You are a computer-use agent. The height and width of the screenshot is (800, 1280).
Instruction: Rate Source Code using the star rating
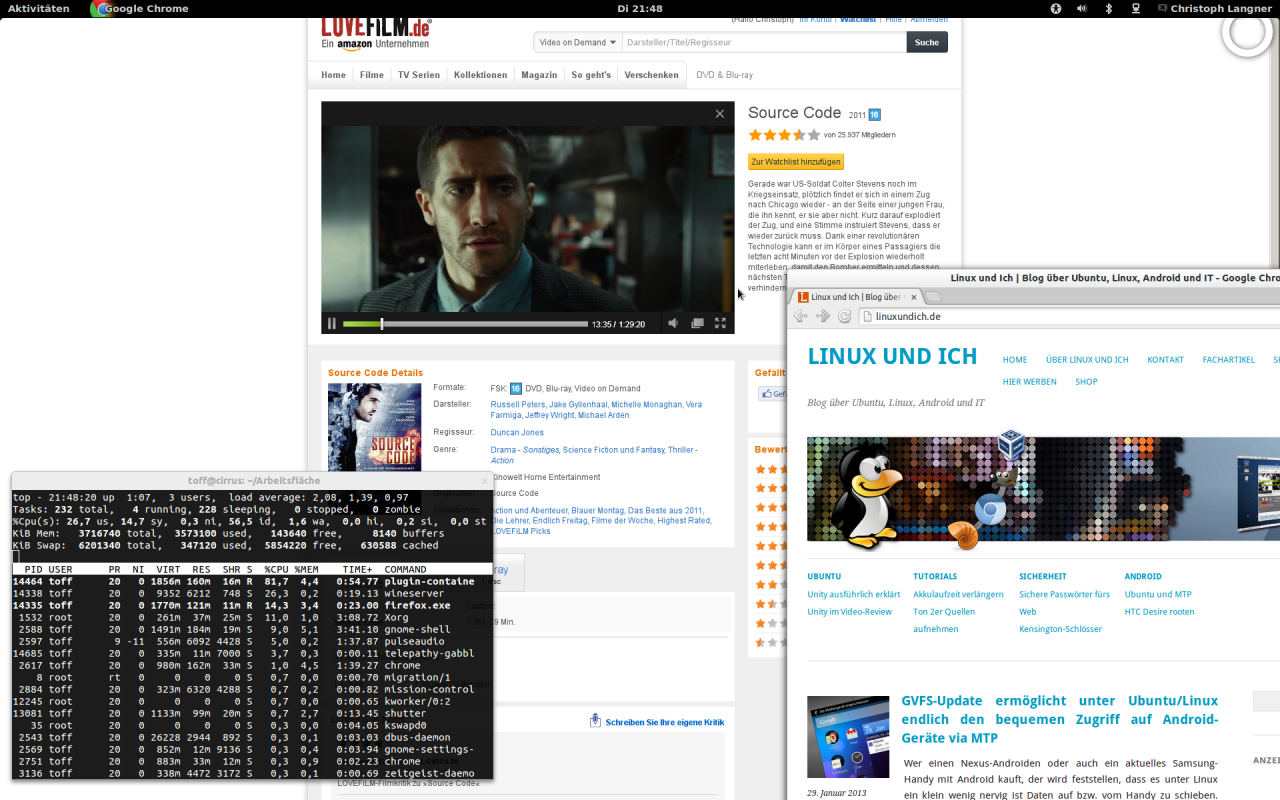point(784,135)
